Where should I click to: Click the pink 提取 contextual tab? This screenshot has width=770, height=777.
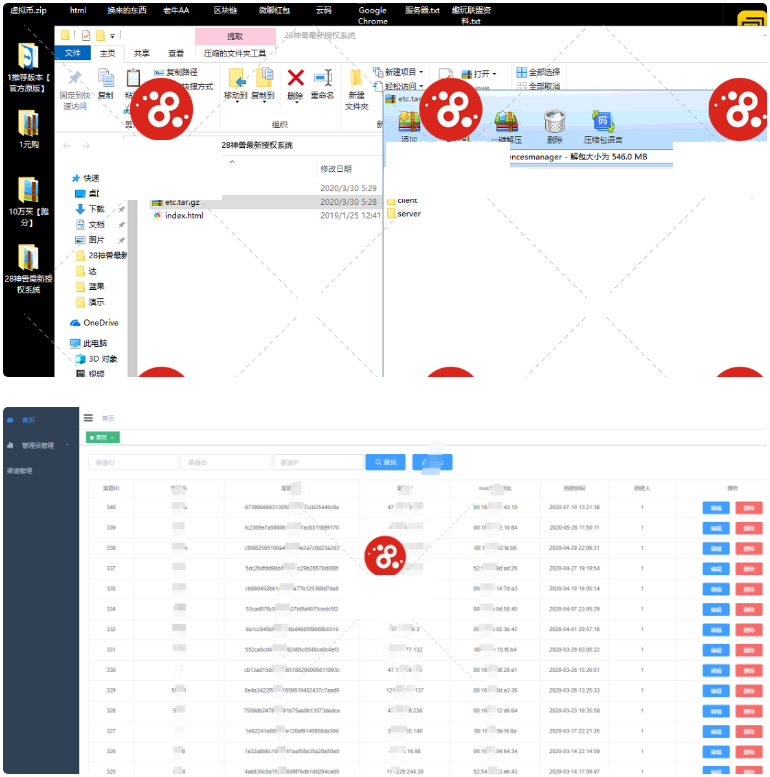tap(235, 36)
